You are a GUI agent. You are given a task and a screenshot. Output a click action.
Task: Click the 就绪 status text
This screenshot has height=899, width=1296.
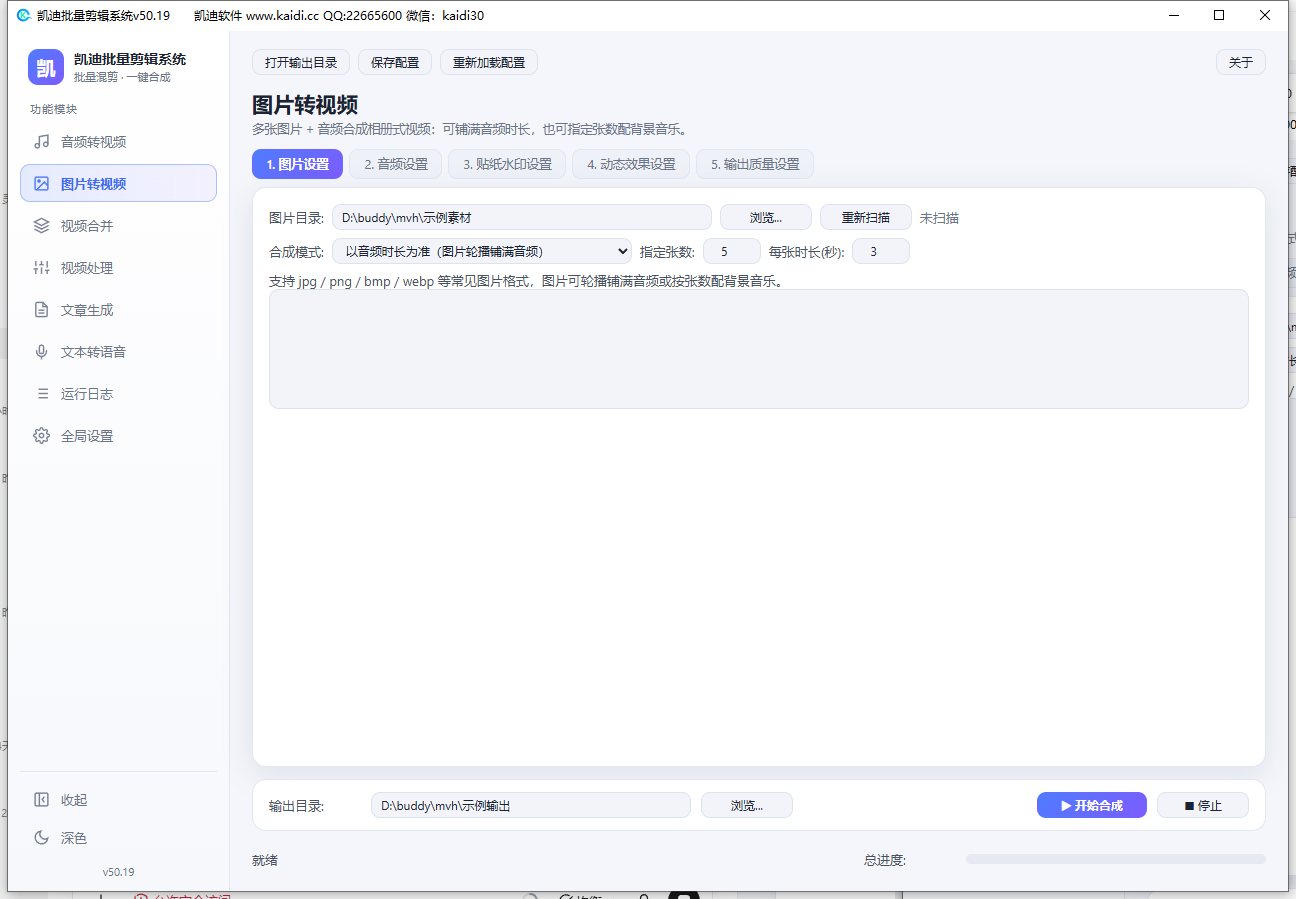coord(265,860)
